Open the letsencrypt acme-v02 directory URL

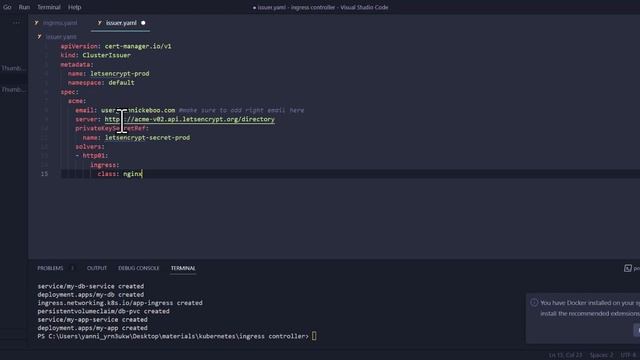coord(189,120)
